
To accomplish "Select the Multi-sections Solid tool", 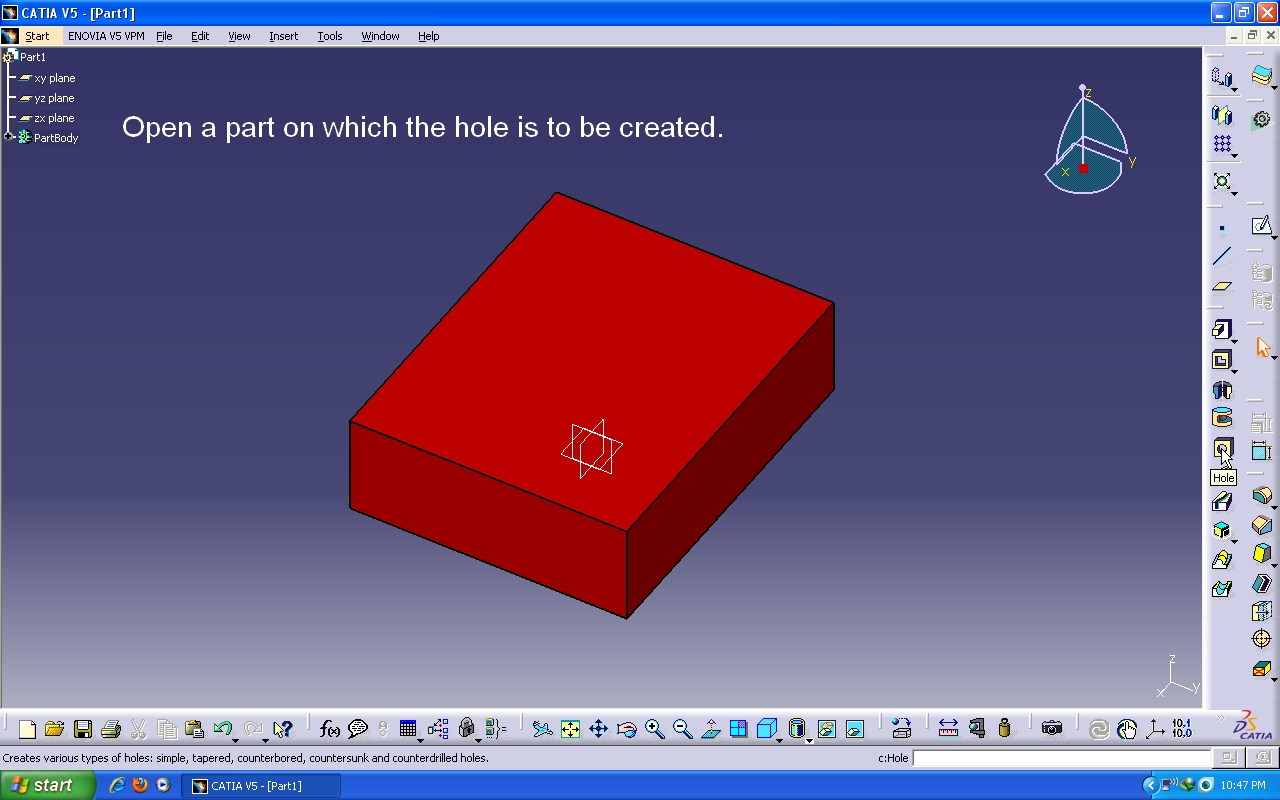I will point(1222,560).
